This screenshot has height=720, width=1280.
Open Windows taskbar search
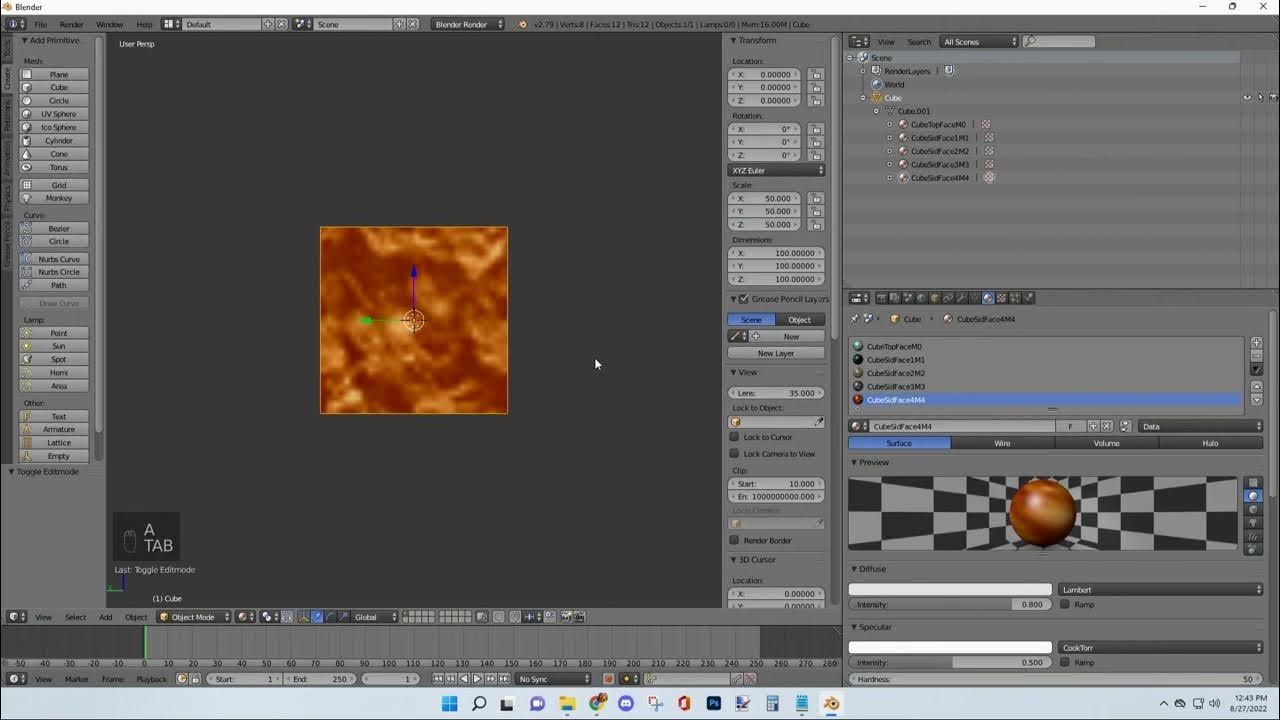[479, 704]
